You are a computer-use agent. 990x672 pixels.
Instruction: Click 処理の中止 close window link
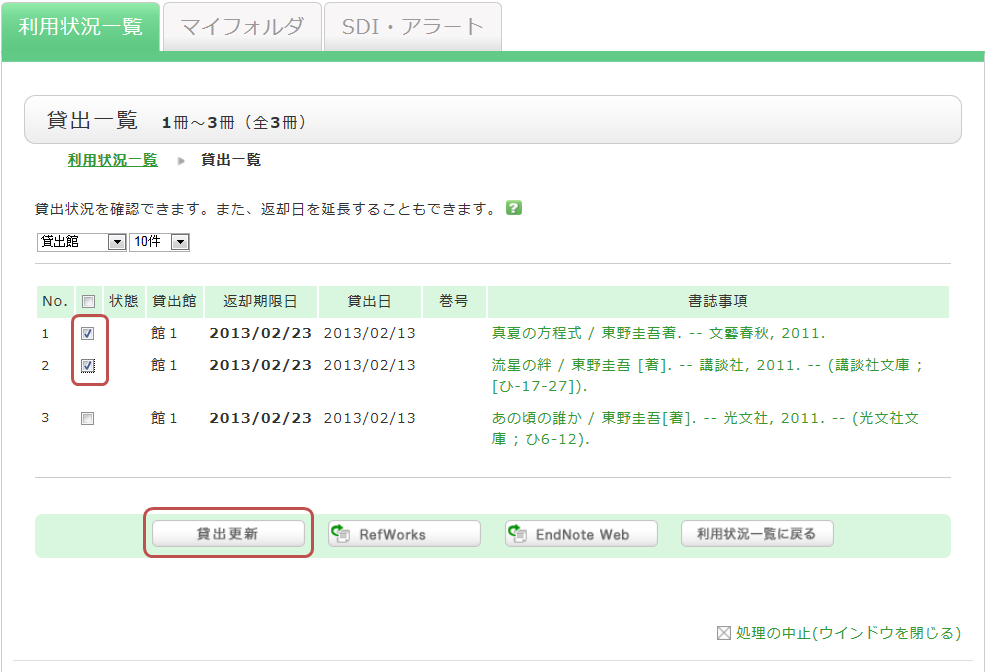click(848, 633)
